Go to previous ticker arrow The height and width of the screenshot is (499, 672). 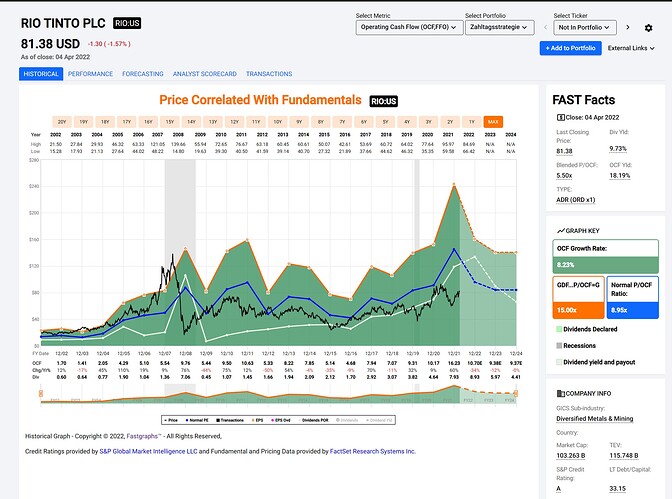click(x=546, y=27)
